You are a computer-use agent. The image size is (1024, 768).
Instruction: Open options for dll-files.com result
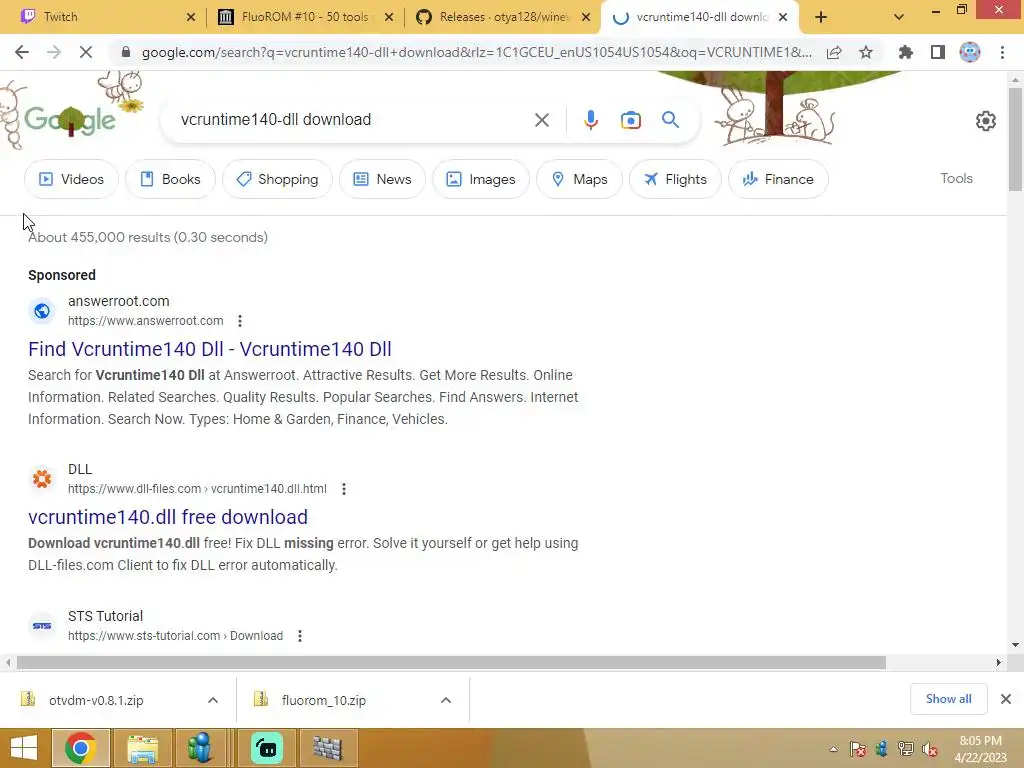coord(344,488)
